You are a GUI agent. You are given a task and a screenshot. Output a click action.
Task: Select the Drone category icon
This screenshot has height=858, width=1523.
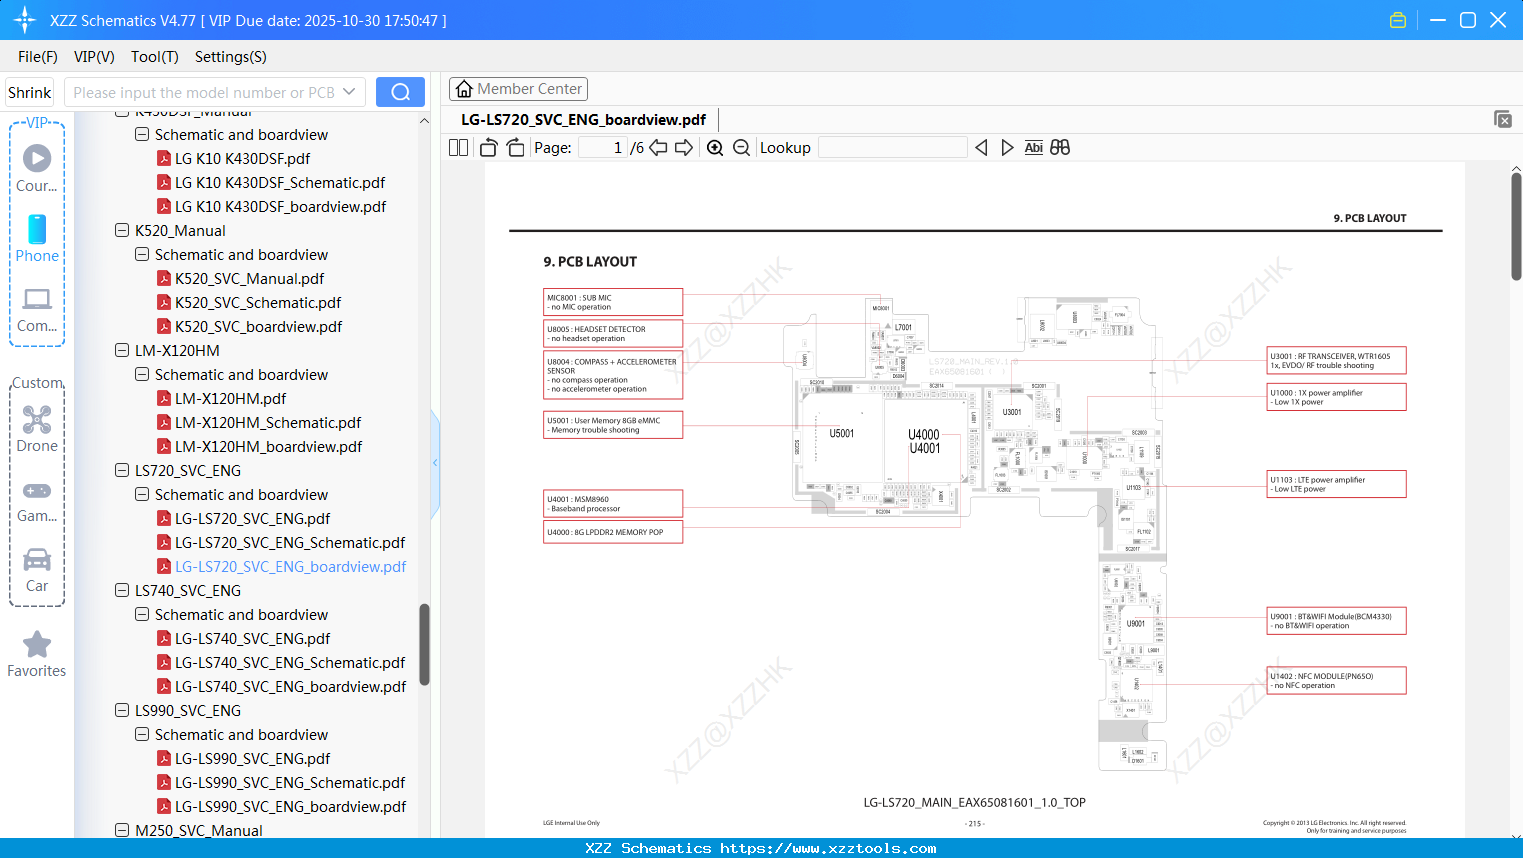point(36,420)
